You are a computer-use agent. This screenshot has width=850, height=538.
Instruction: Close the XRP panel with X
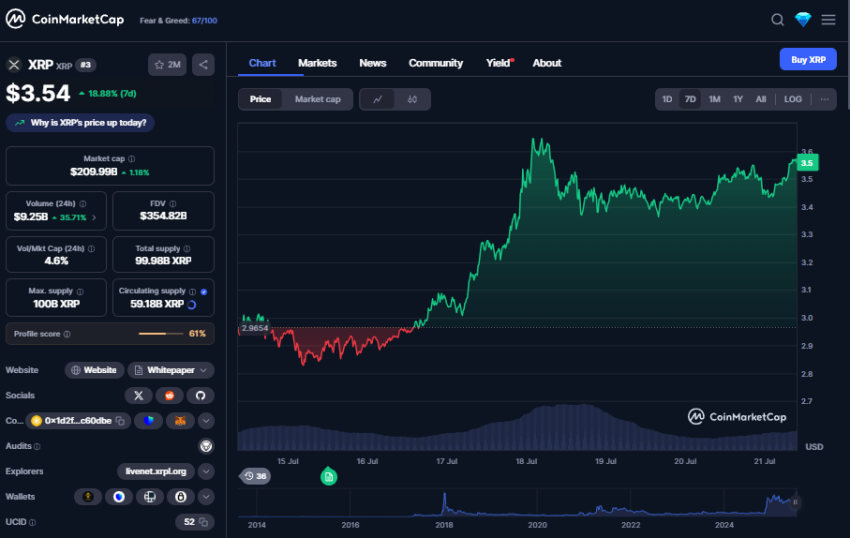14,65
